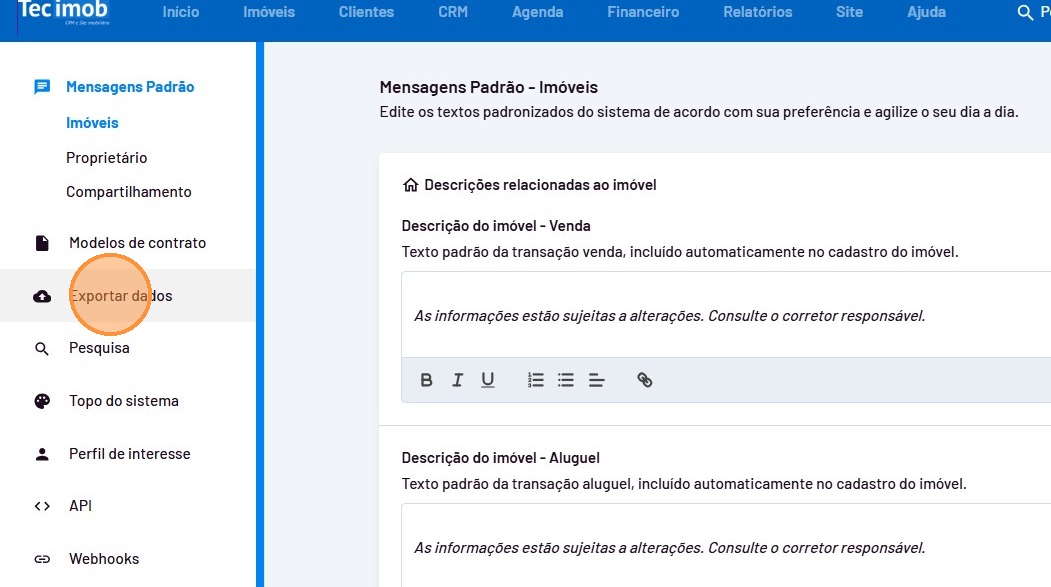Image resolution: width=1051 pixels, height=587 pixels.
Task: Insert a bulleted list in the editor
Action: click(x=566, y=380)
